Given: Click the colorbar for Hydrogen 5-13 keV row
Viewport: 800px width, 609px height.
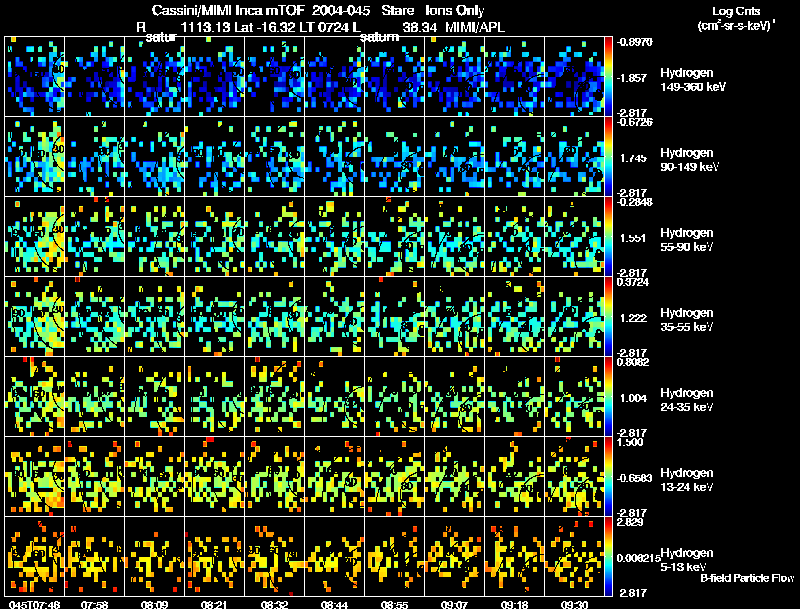Looking at the screenshot, I should click(608, 557).
